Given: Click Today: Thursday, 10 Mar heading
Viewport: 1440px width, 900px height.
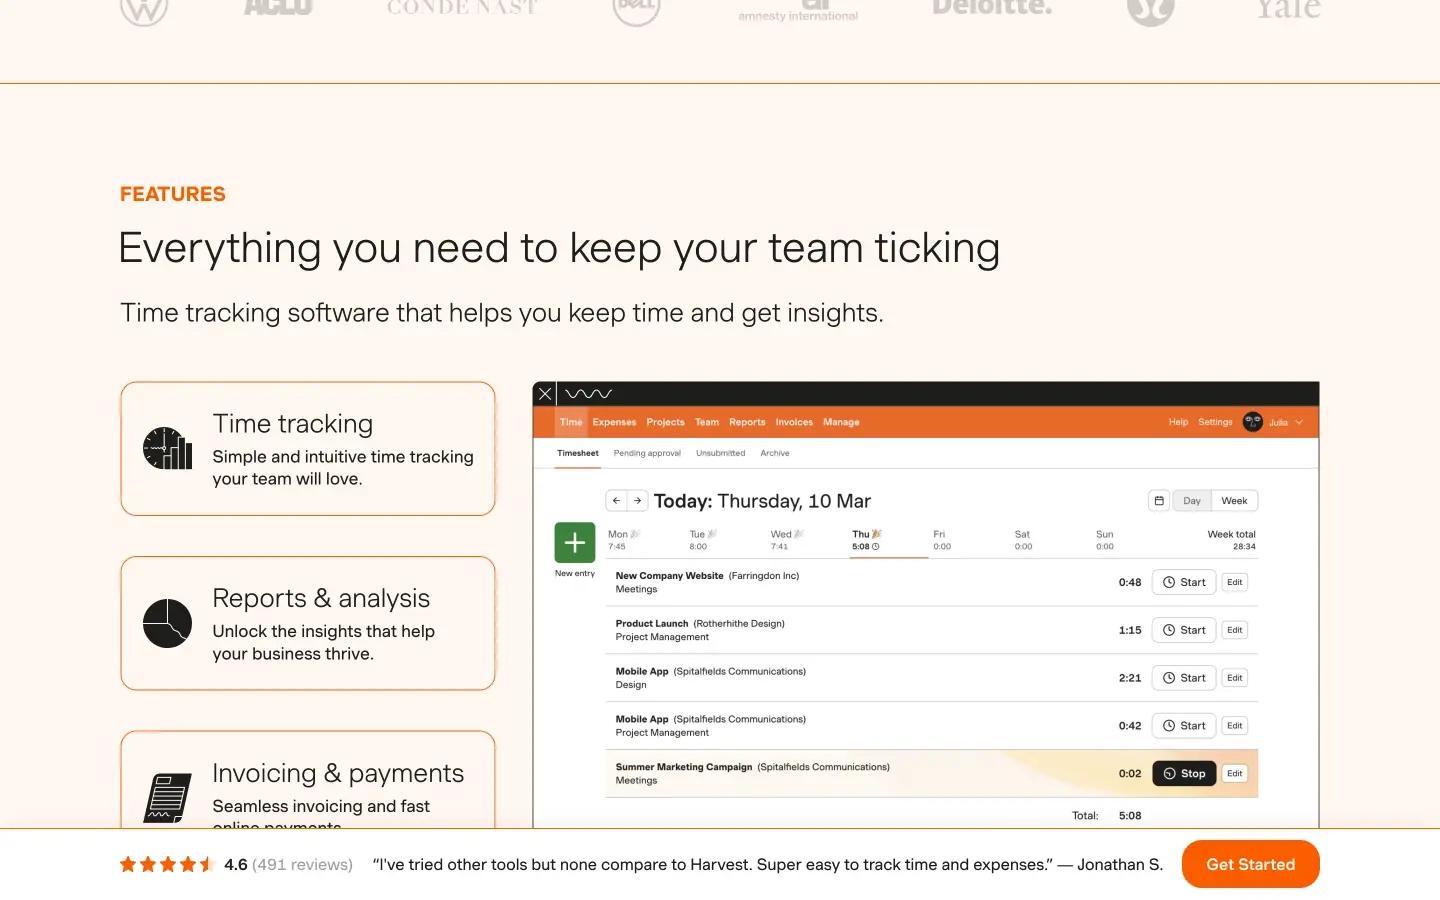Looking at the screenshot, I should point(762,501).
